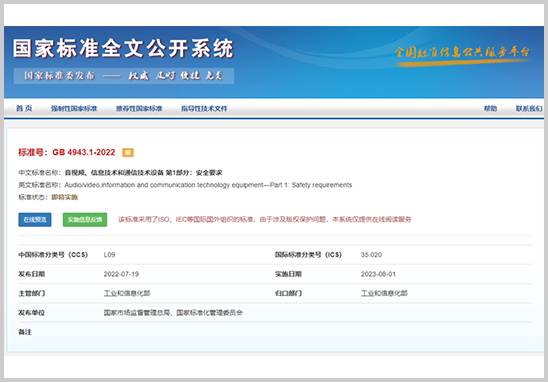Open the 首页 home menu item
This screenshot has height=382, width=548.
click(x=24, y=108)
